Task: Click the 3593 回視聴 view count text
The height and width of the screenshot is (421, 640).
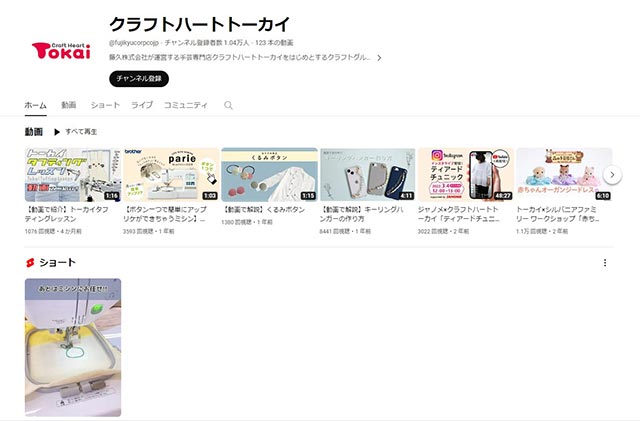Action: (x=138, y=232)
